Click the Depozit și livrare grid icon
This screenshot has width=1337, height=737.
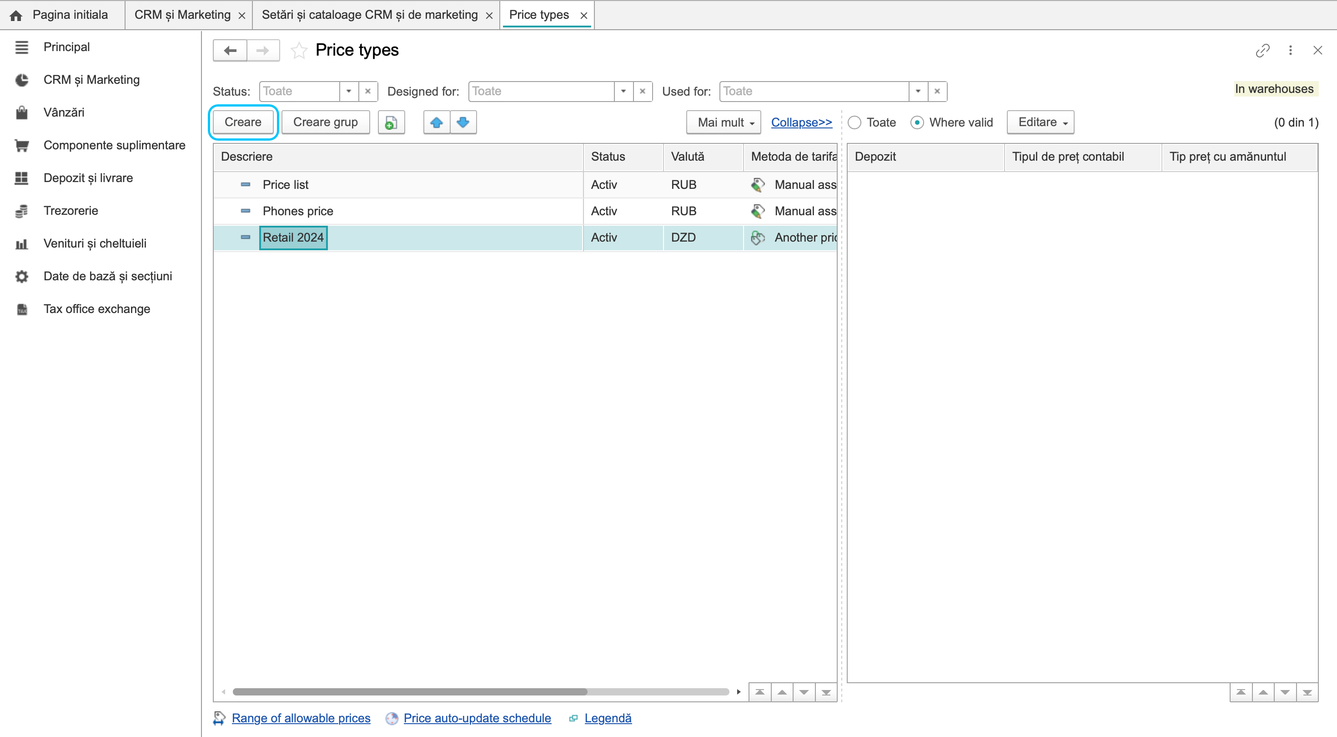pos(22,178)
